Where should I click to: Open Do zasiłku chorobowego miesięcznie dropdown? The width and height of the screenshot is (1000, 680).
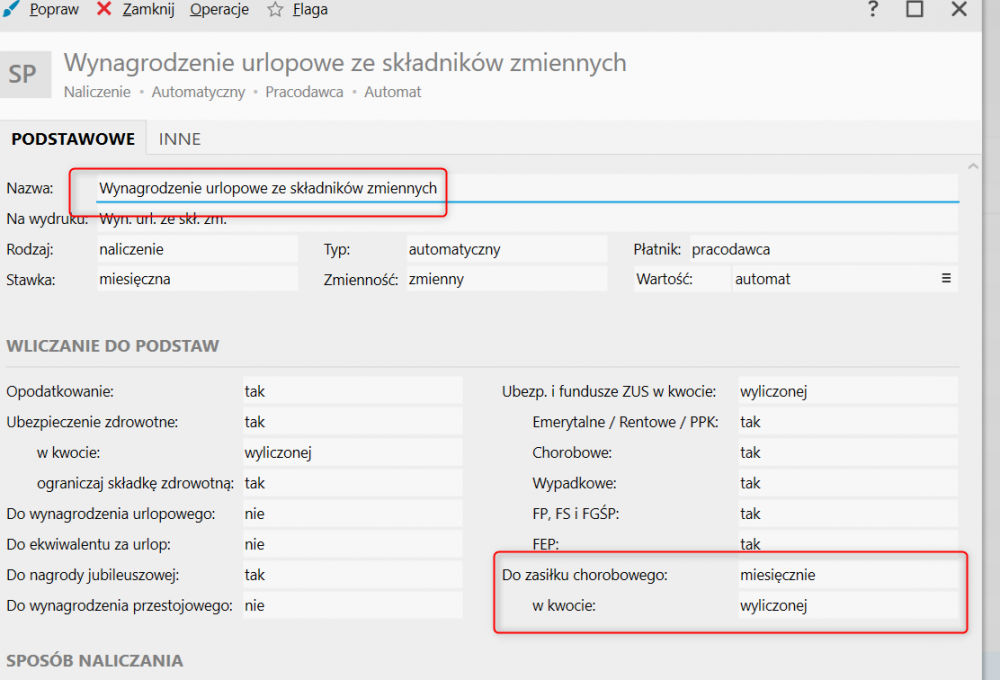846,575
